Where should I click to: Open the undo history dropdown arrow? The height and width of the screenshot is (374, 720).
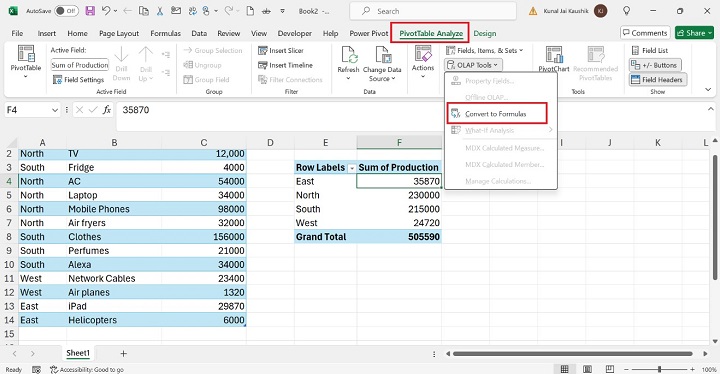115,11
